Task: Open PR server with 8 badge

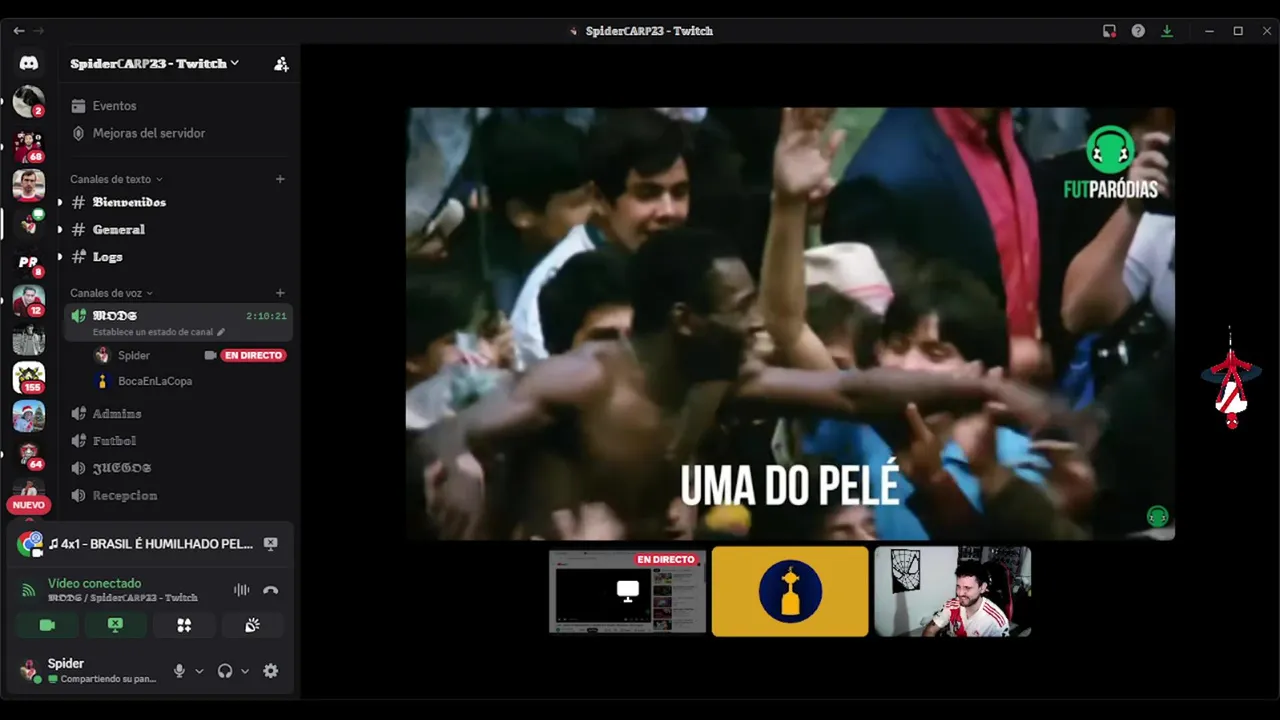Action: point(29,262)
